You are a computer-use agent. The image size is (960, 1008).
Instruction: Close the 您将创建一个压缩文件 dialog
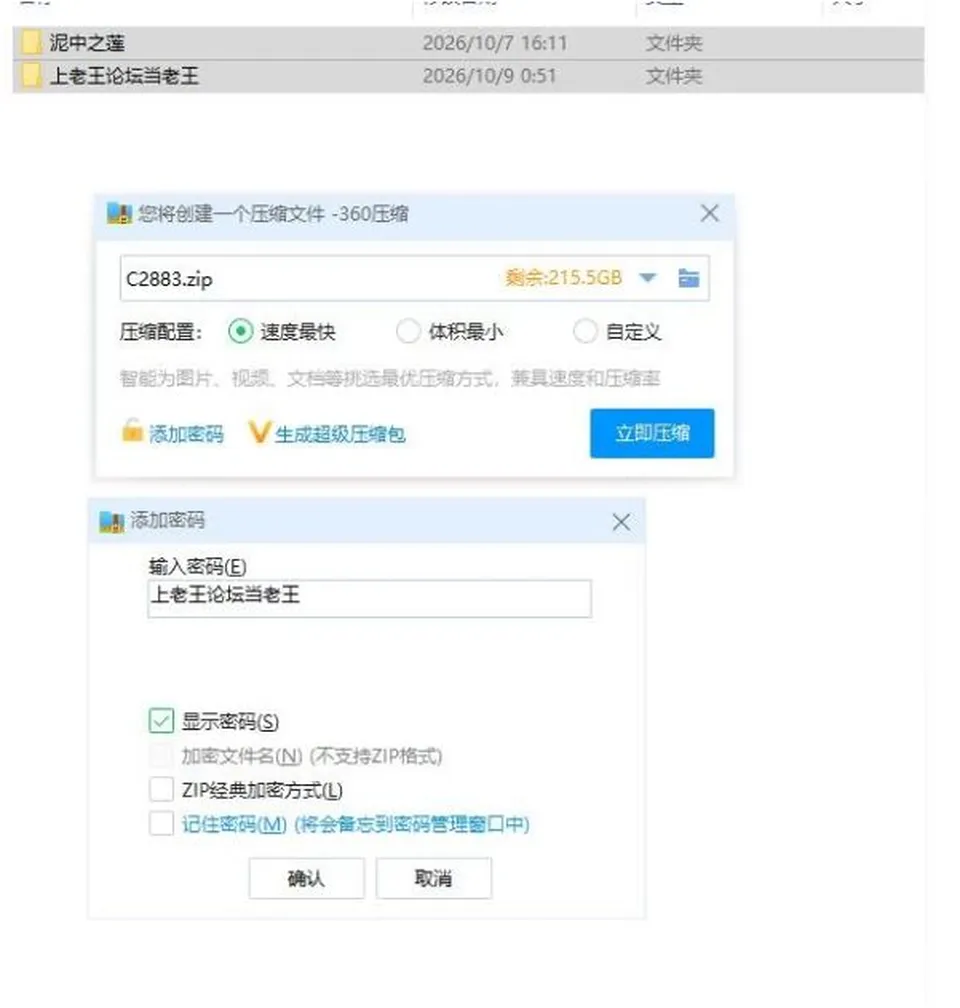coord(709,213)
